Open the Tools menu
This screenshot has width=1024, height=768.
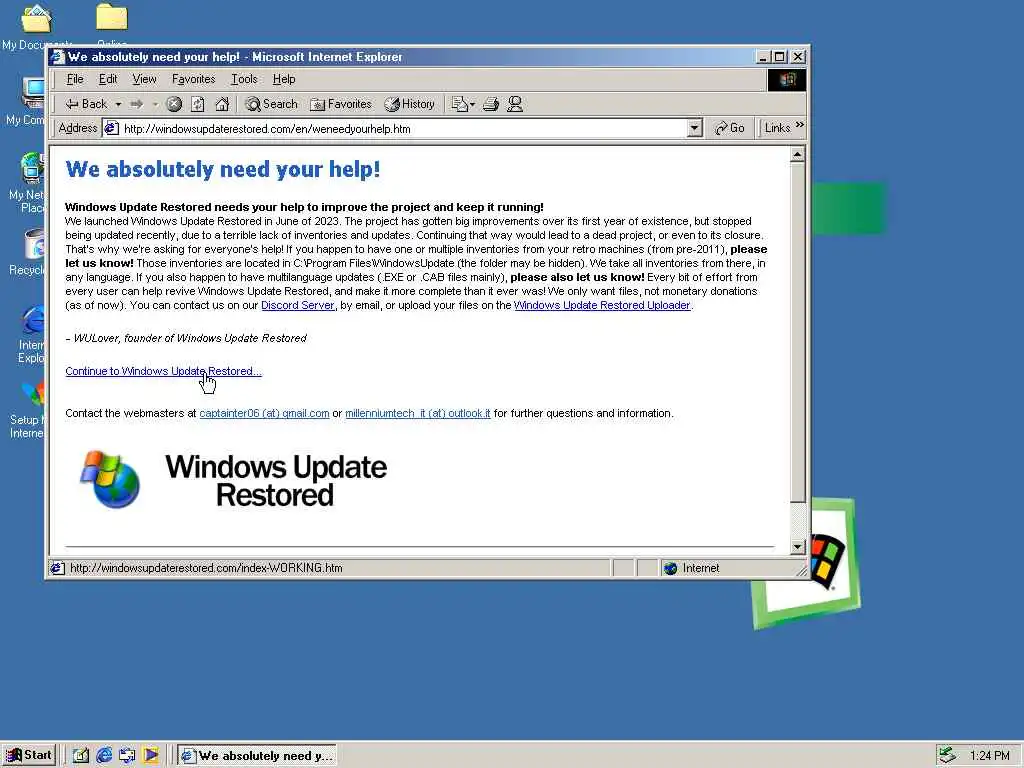click(x=244, y=79)
